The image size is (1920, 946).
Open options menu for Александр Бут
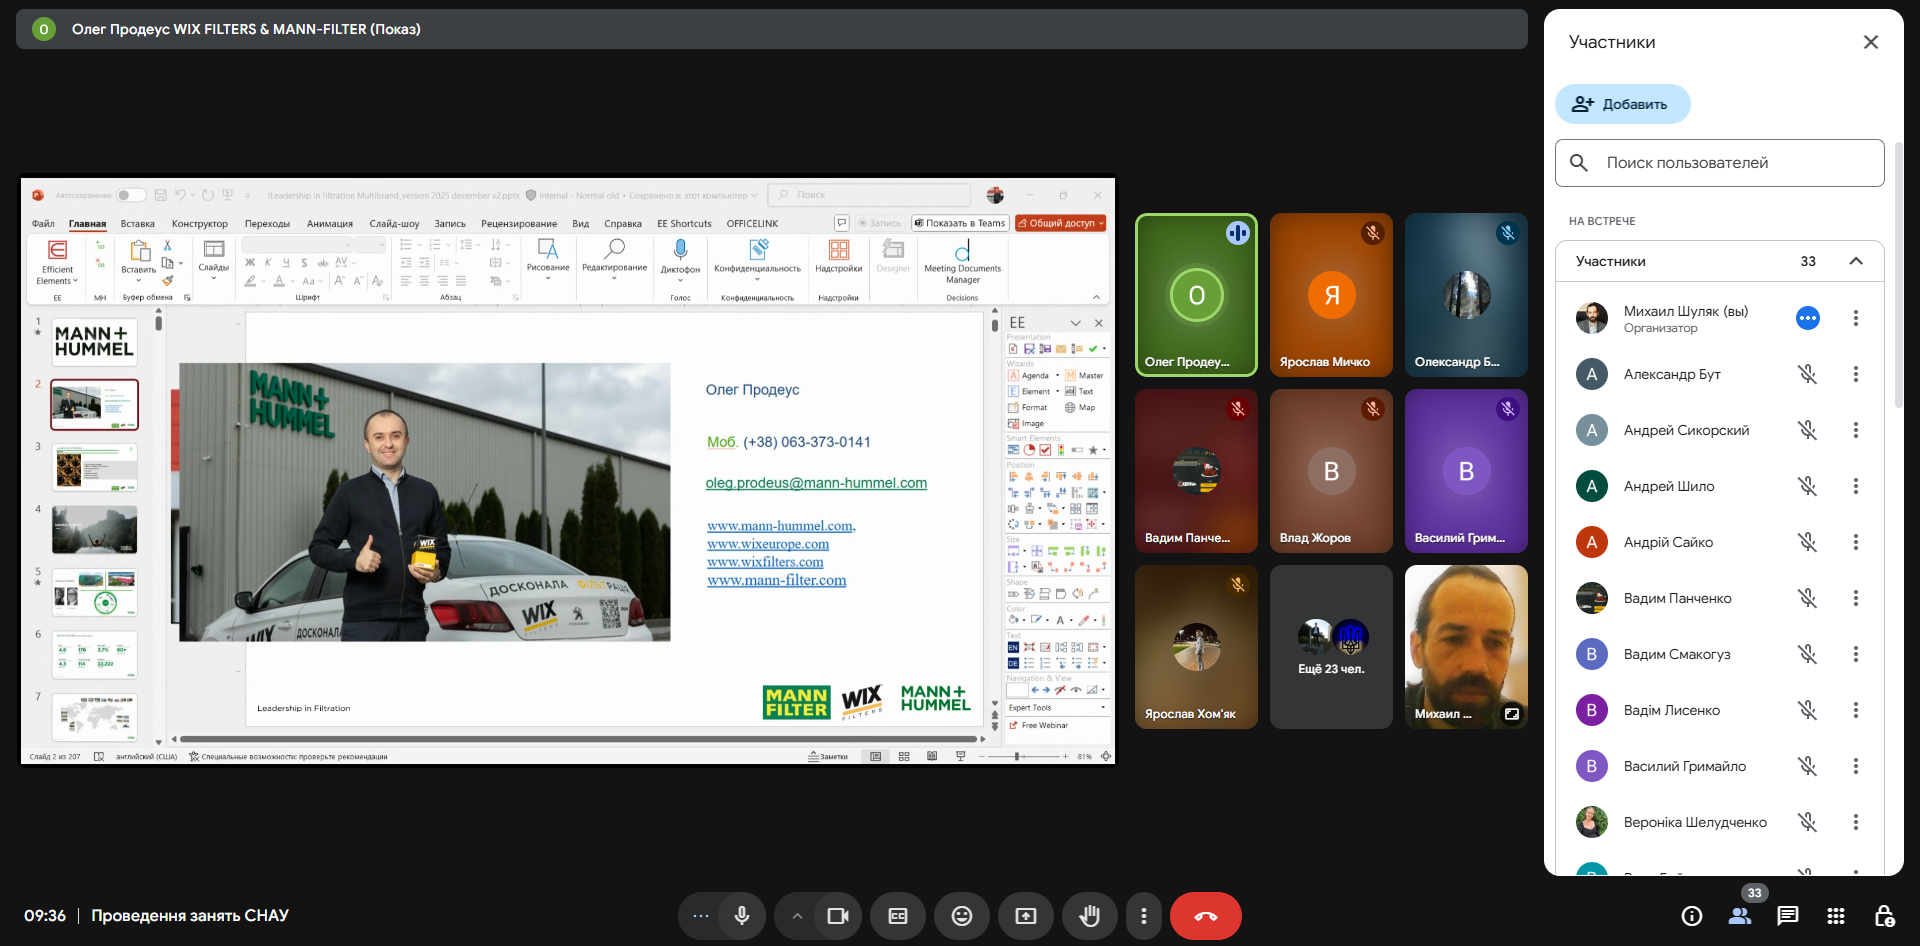click(x=1856, y=374)
